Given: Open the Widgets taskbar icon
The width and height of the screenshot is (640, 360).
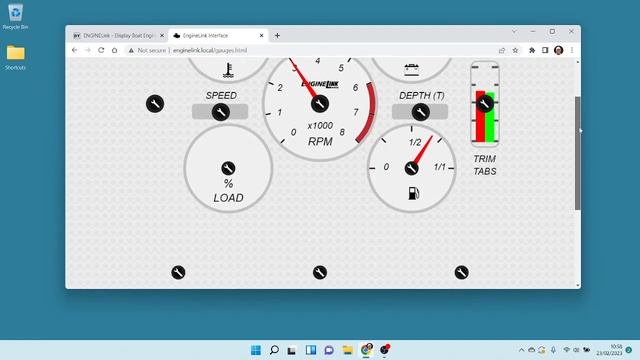Looking at the screenshot, I should coord(311,350).
